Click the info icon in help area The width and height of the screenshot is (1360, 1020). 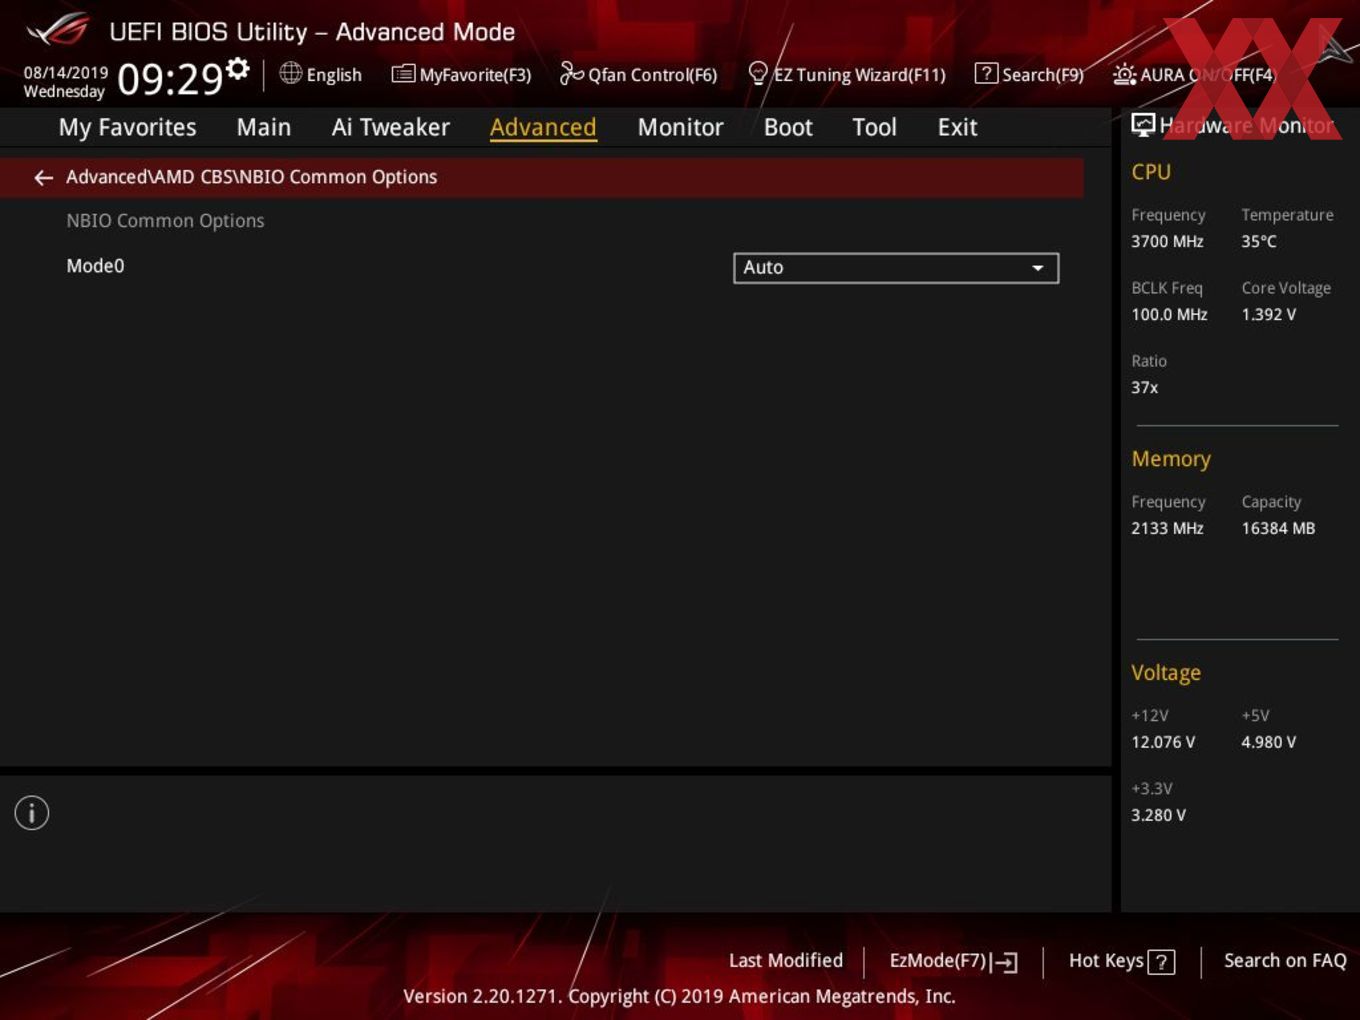pyautogui.click(x=32, y=813)
